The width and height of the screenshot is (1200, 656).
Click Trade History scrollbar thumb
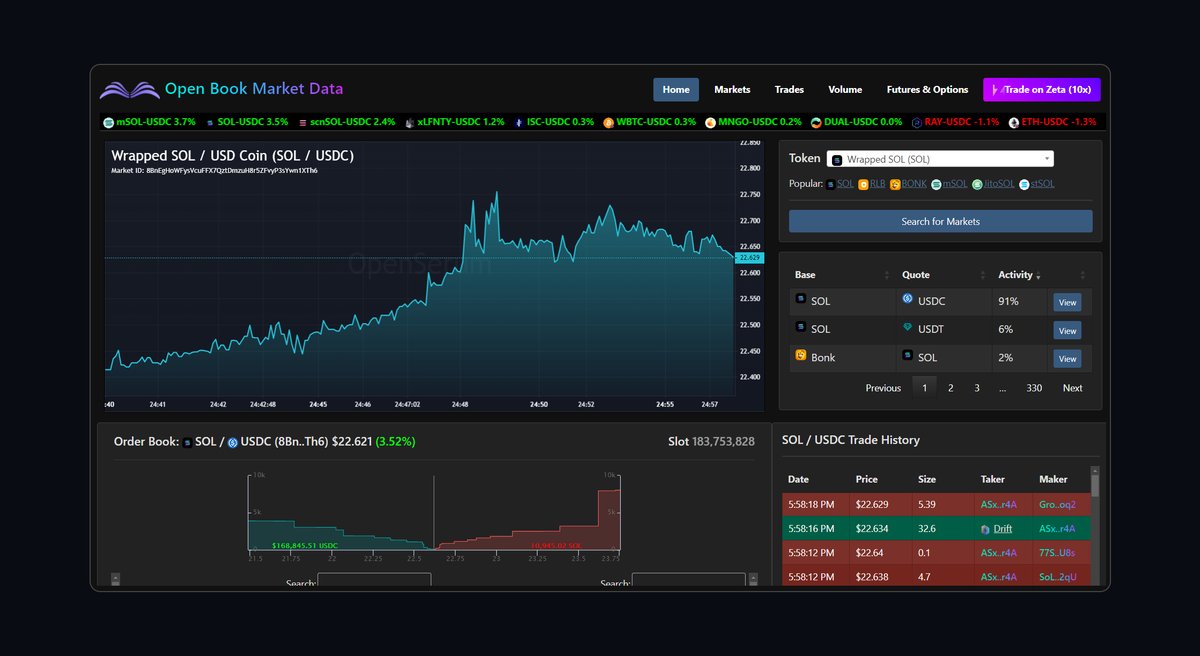[1094, 485]
